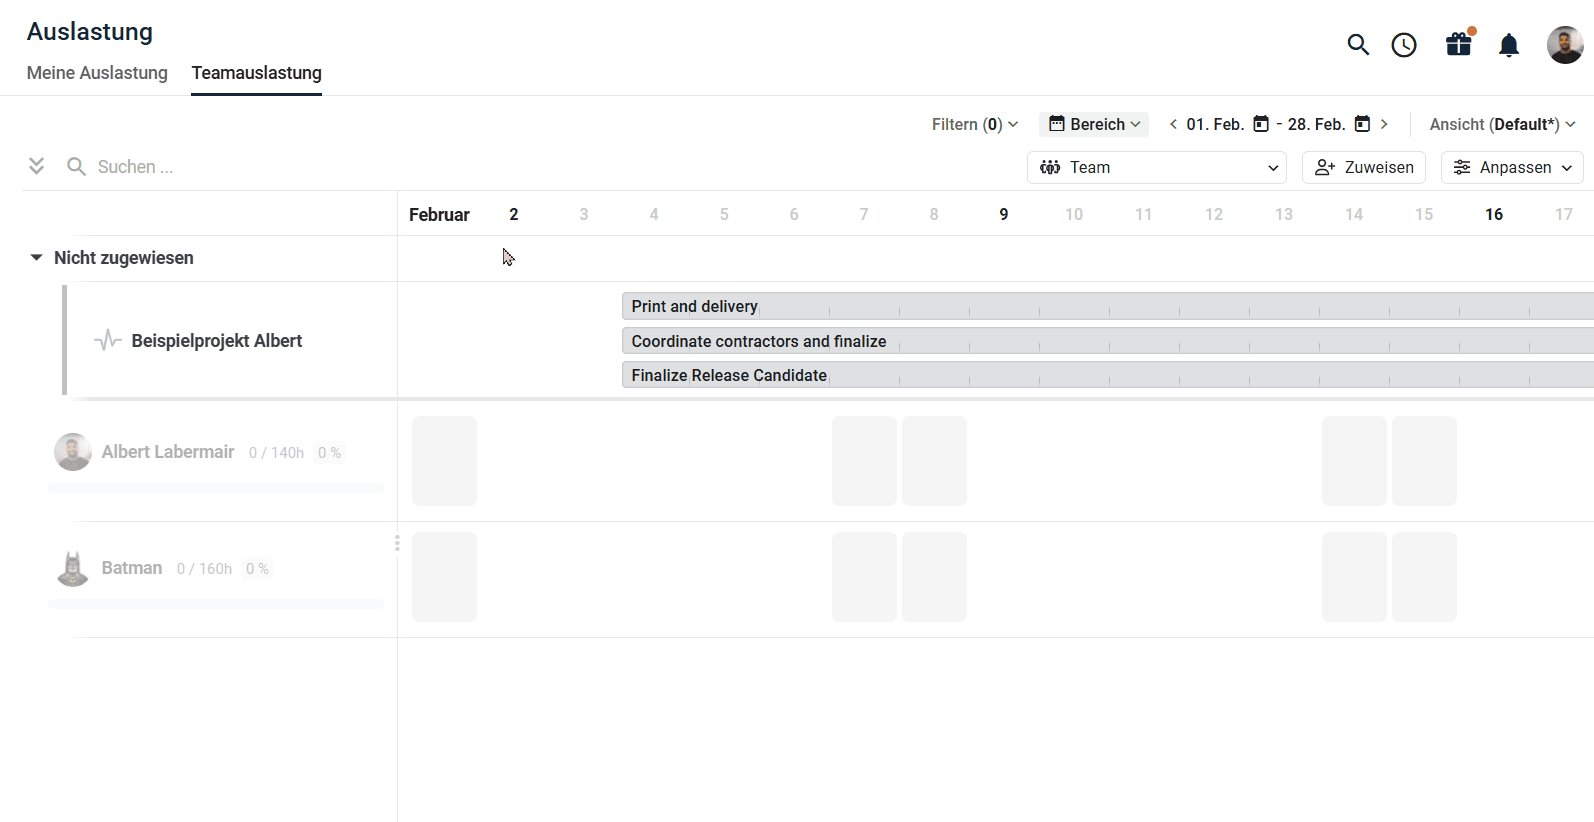Image resolution: width=1594 pixels, height=822 pixels.
Task: Collapse the Nicht zugewiesen group
Action: [x=36, y=258]
